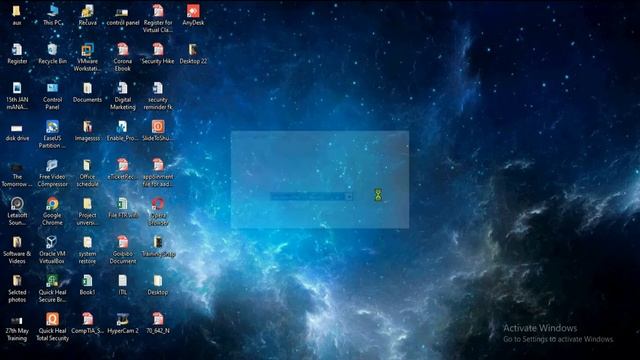Select the SlideToShu... shortcut icon
The width and height of the screenshot is (640, 360).
[158, 131]
